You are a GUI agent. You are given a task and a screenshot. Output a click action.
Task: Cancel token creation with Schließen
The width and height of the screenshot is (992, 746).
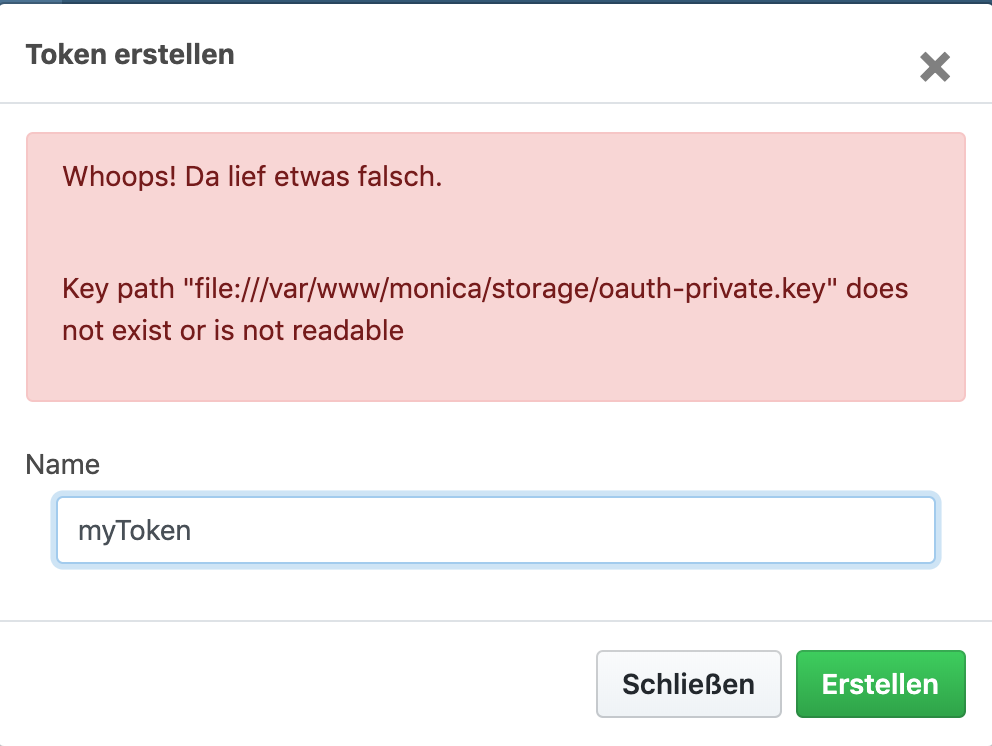tap(688, 684)
